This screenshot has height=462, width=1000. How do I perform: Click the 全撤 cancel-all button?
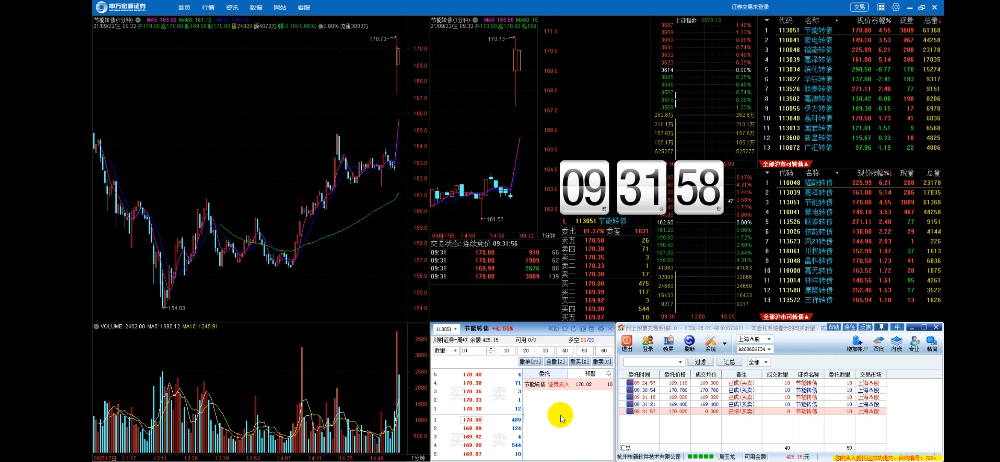(x=555, y=361)
